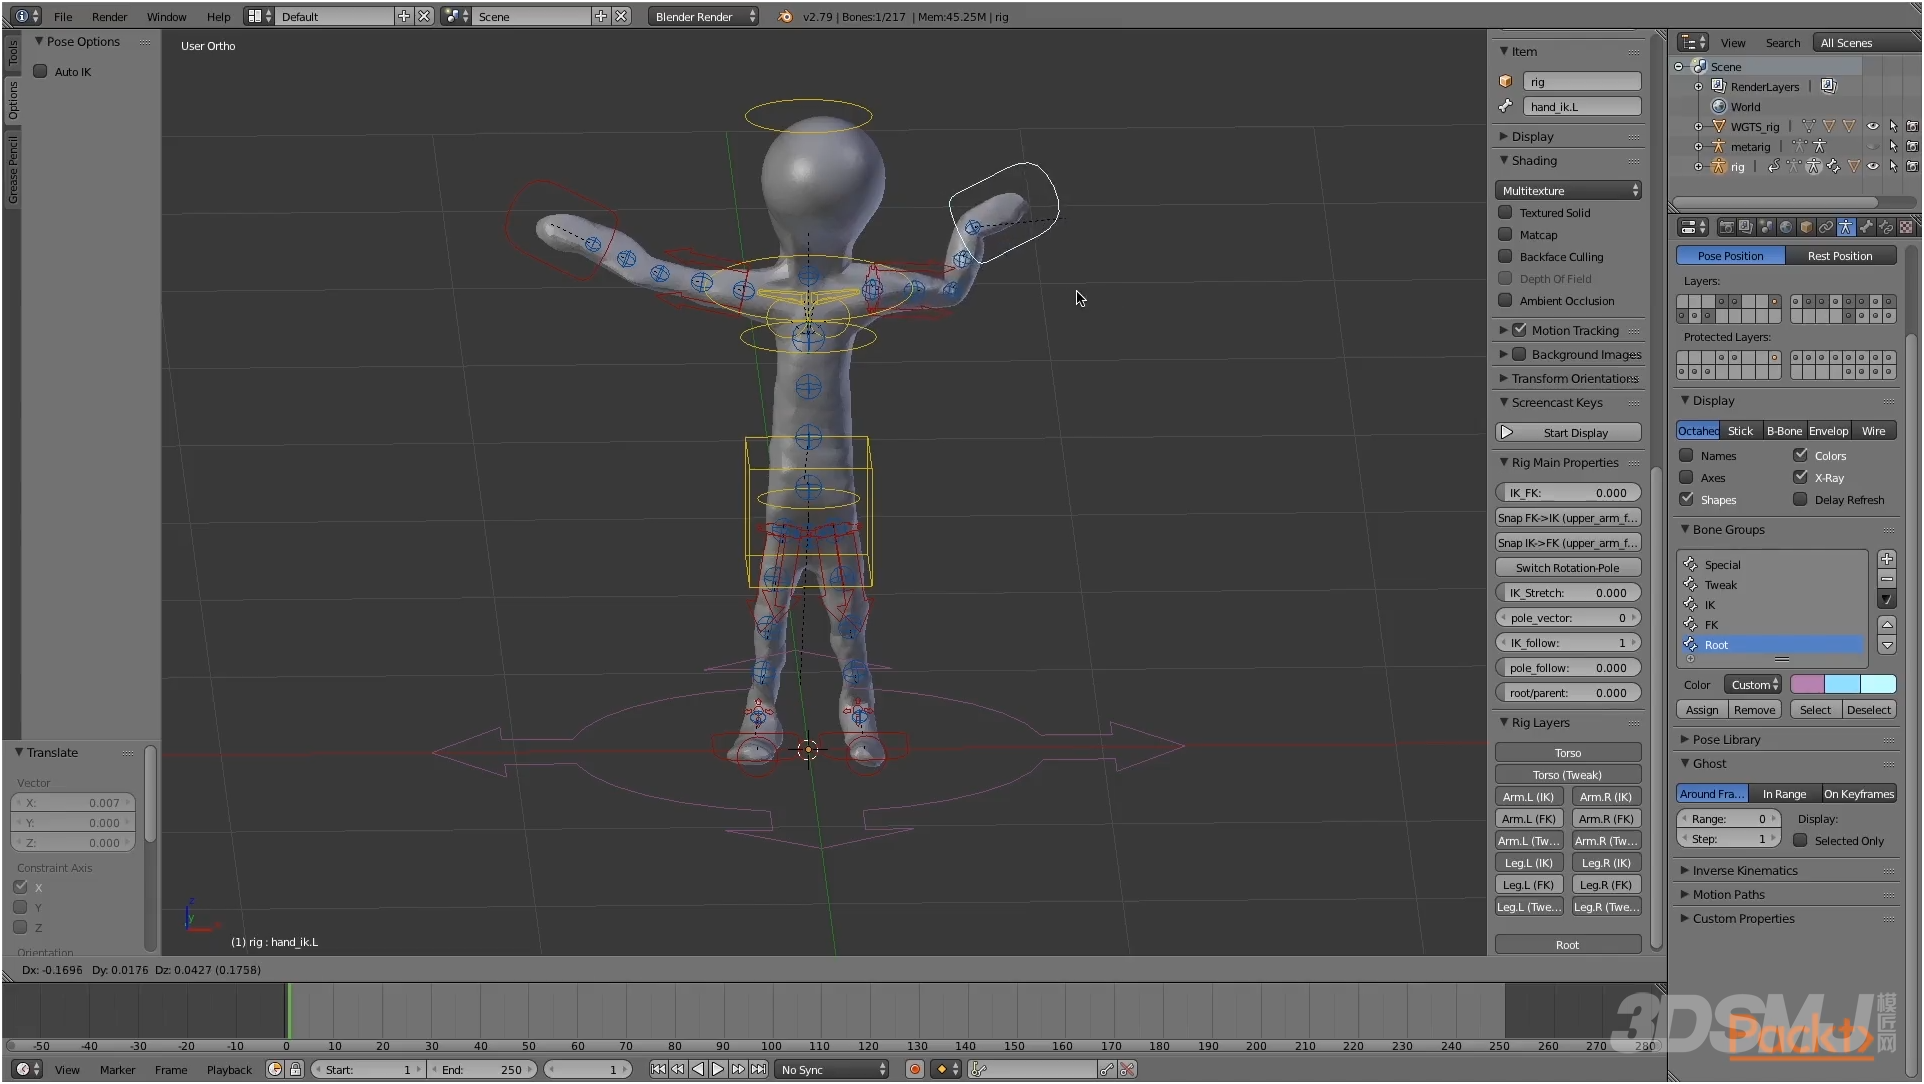Open the timeline Playback menu

(229, 1069)
